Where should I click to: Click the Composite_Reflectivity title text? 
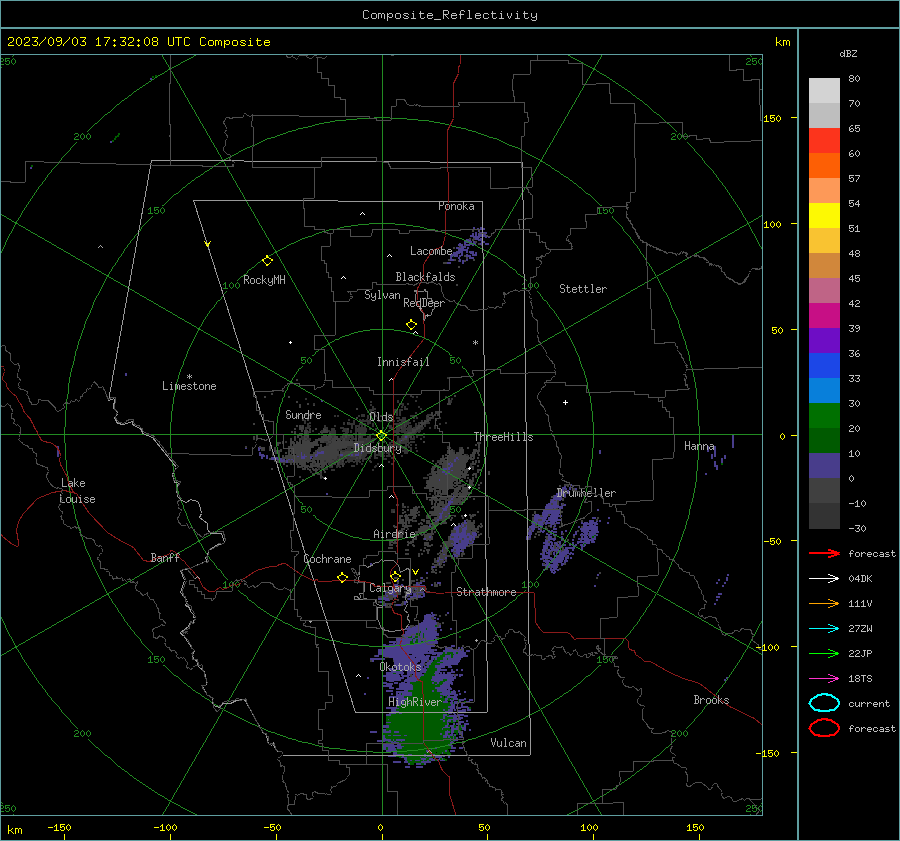(x=449, y=15)
